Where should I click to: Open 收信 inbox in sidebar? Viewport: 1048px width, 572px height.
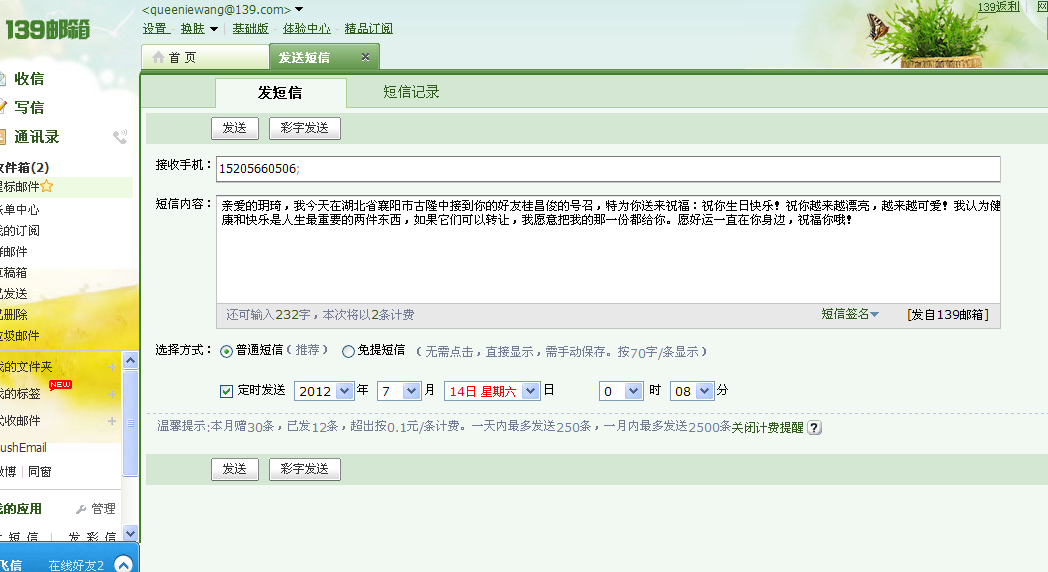click(29, 79)
